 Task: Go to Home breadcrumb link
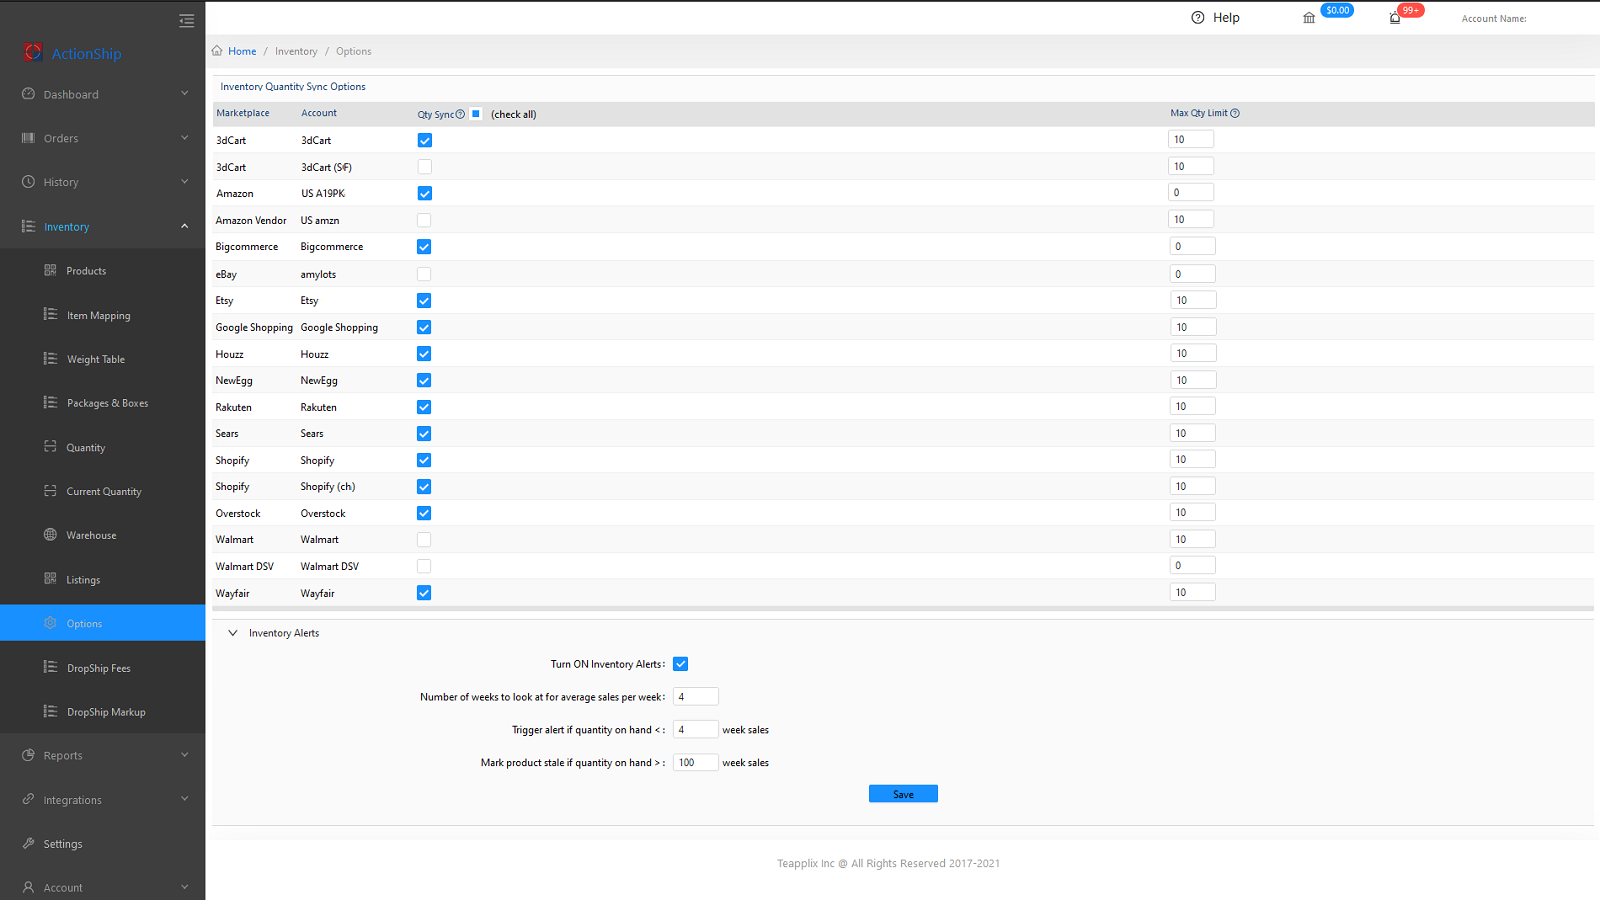coord(242,51)
